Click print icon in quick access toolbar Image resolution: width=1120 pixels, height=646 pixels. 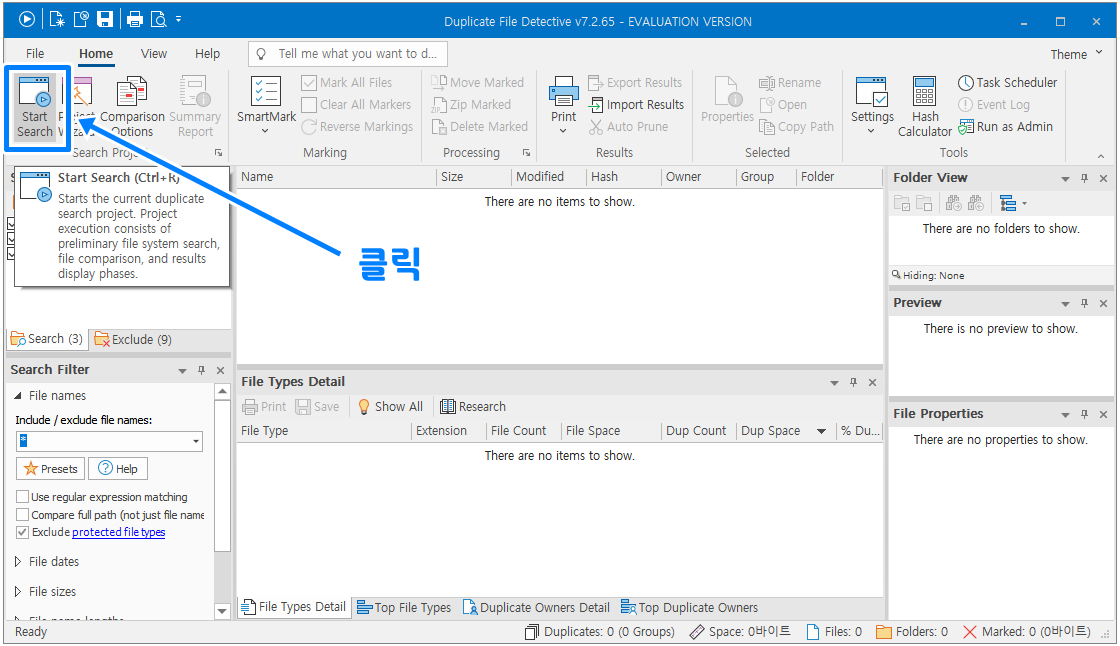(x=134, y=20)
